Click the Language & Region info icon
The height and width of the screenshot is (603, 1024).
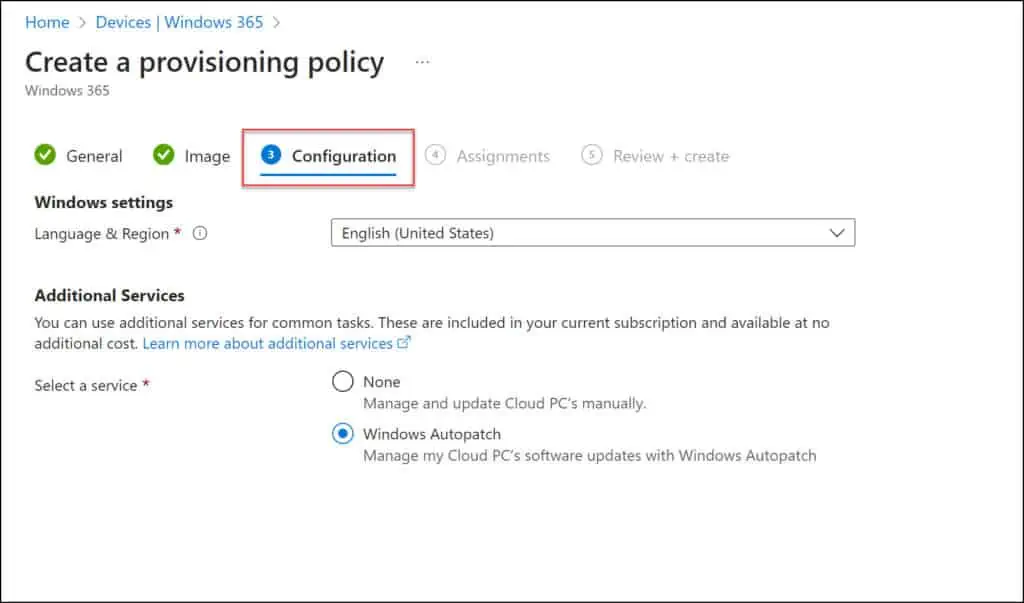pyautogui.click(x=200, y=233)
